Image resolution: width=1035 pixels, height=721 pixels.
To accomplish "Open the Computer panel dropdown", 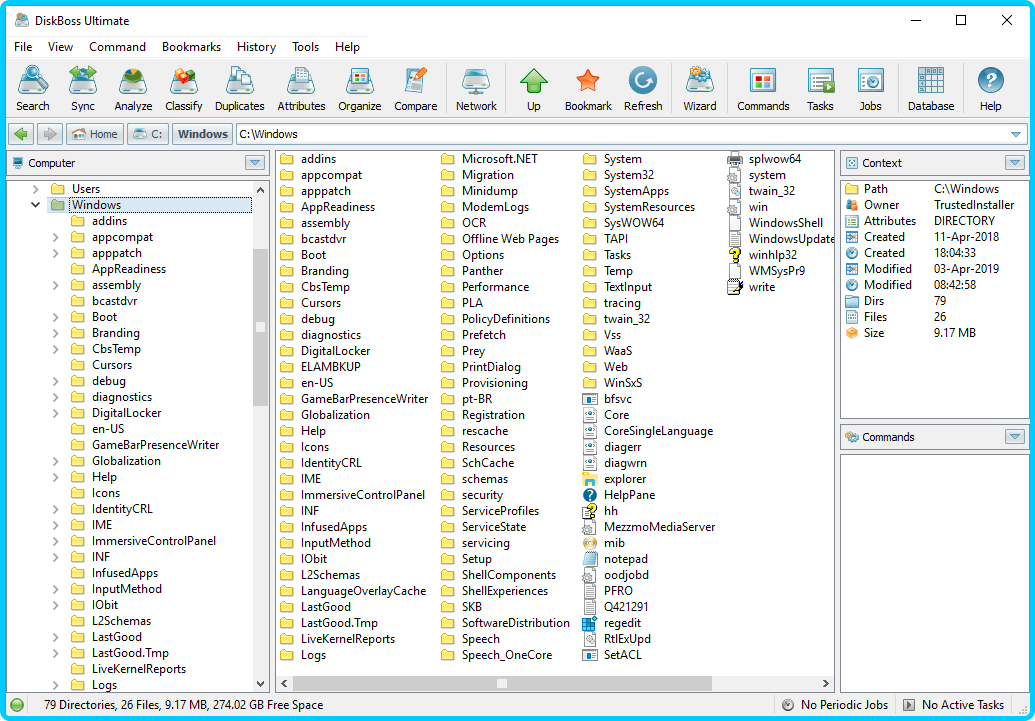I will pyautogui.click(x=255, y=163).
